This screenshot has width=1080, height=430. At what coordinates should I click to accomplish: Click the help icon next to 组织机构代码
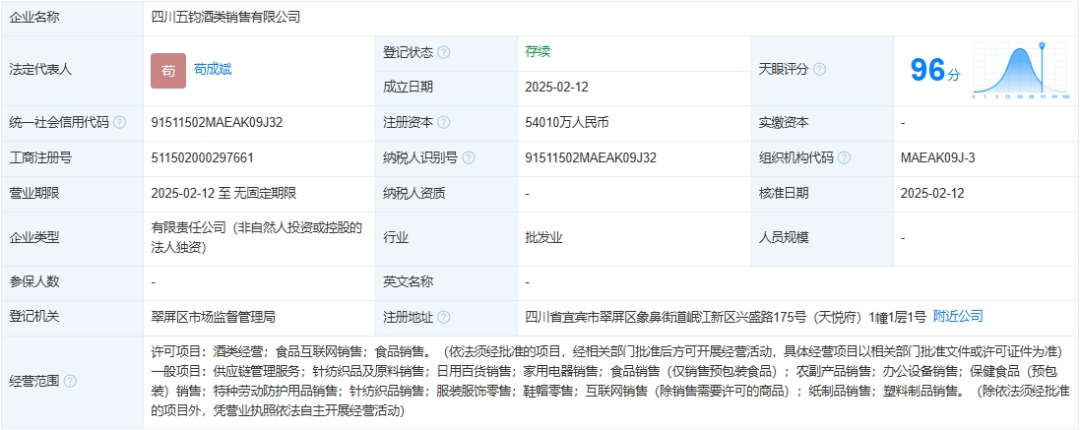click(844, 158)
